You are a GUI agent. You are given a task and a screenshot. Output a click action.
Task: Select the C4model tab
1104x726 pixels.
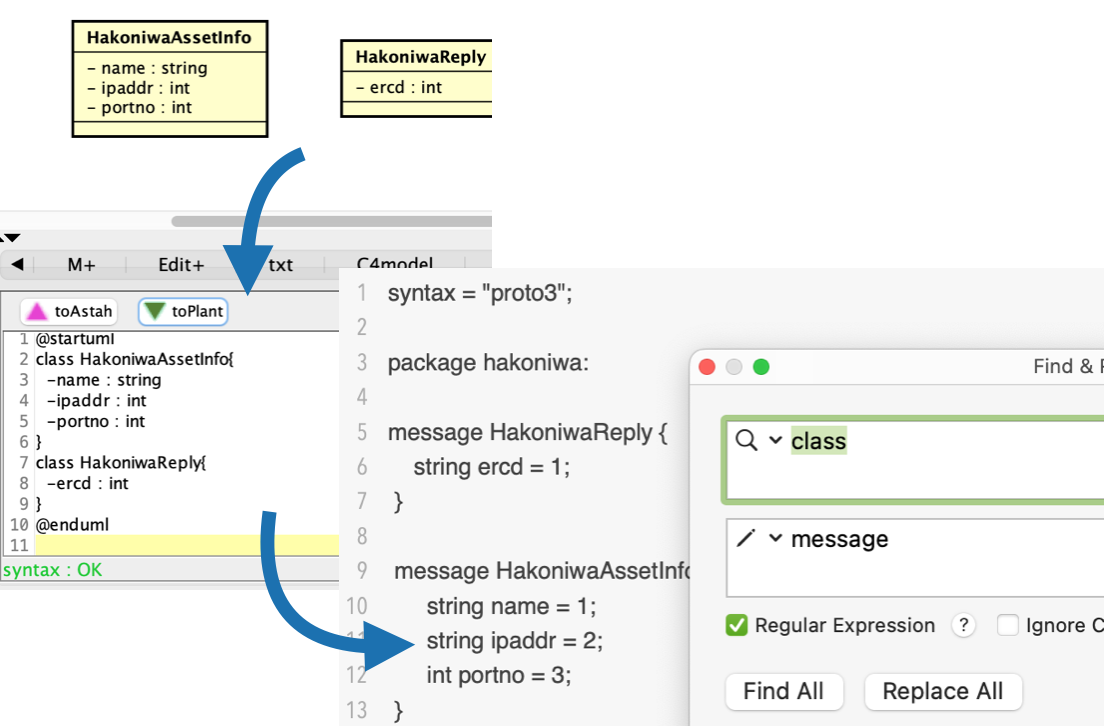397,265
